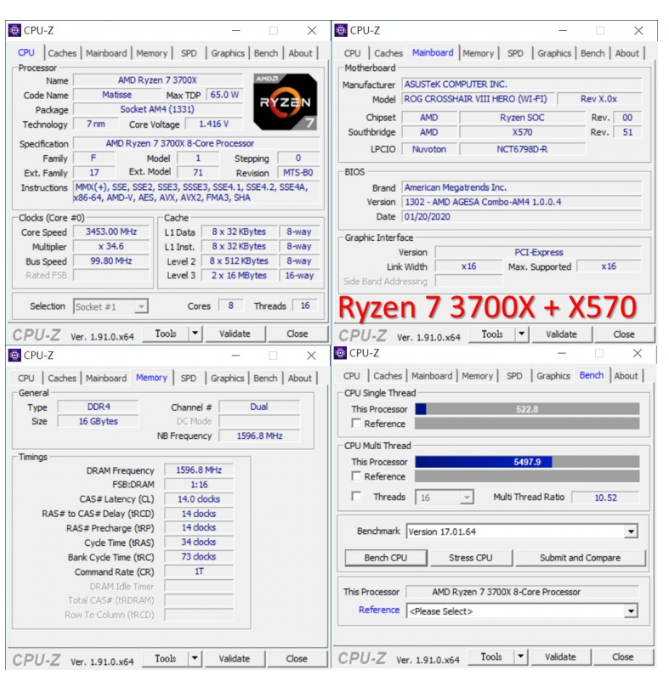Viewport: 669px width, 678px height.
Task: Click the Core Voltage value 1.416 V
Action: click(x=214, y=124)
